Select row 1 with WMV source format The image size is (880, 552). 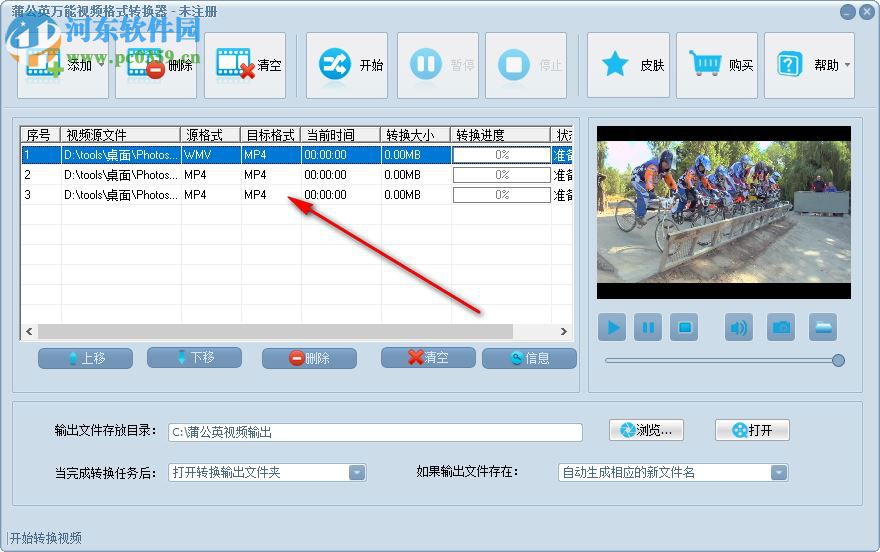click(x=296, y=155)
